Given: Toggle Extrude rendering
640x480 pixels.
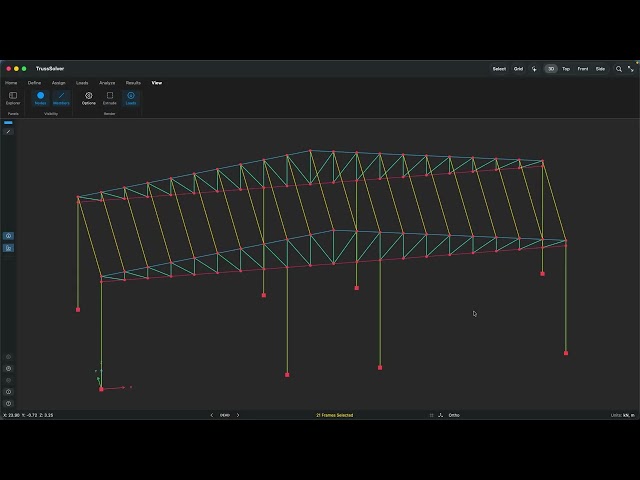Looking at the screenshot, I should [110, 98].
